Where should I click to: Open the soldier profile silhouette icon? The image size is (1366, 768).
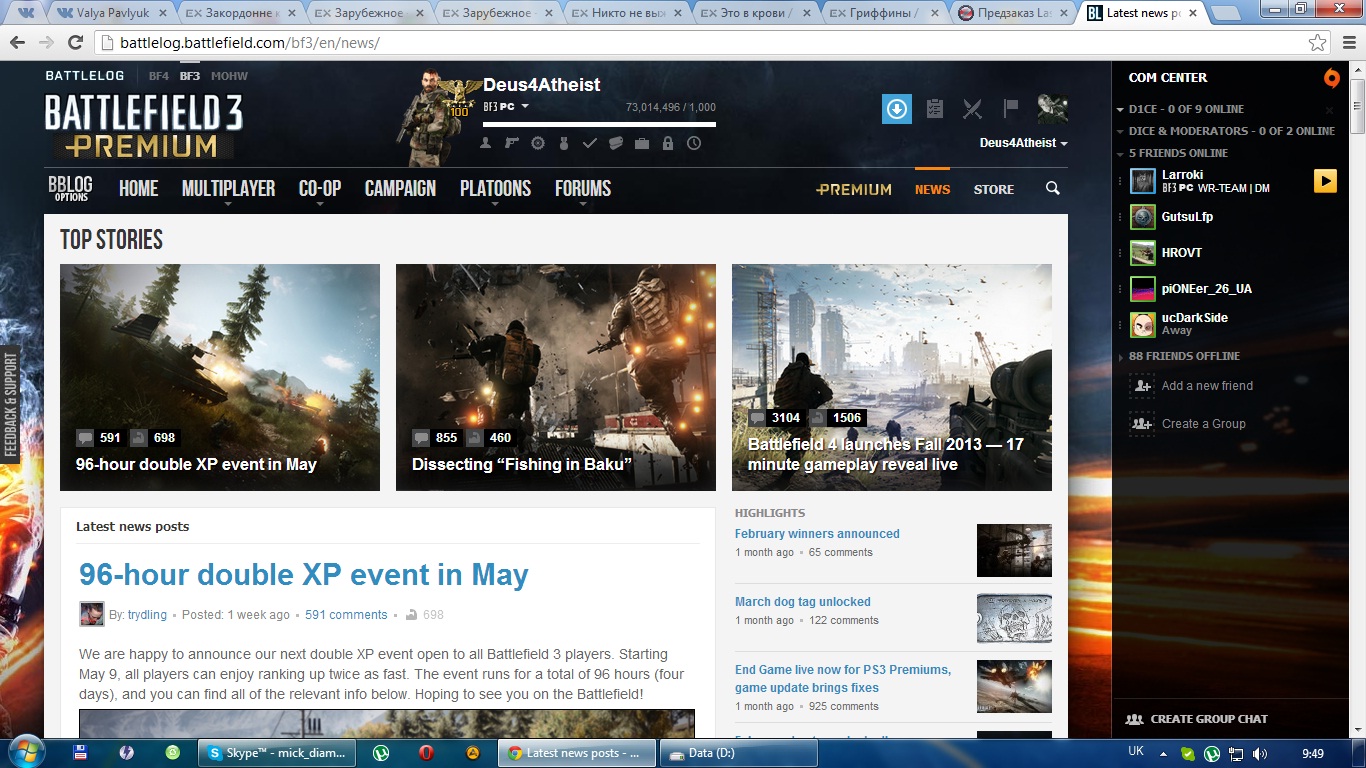486,144
